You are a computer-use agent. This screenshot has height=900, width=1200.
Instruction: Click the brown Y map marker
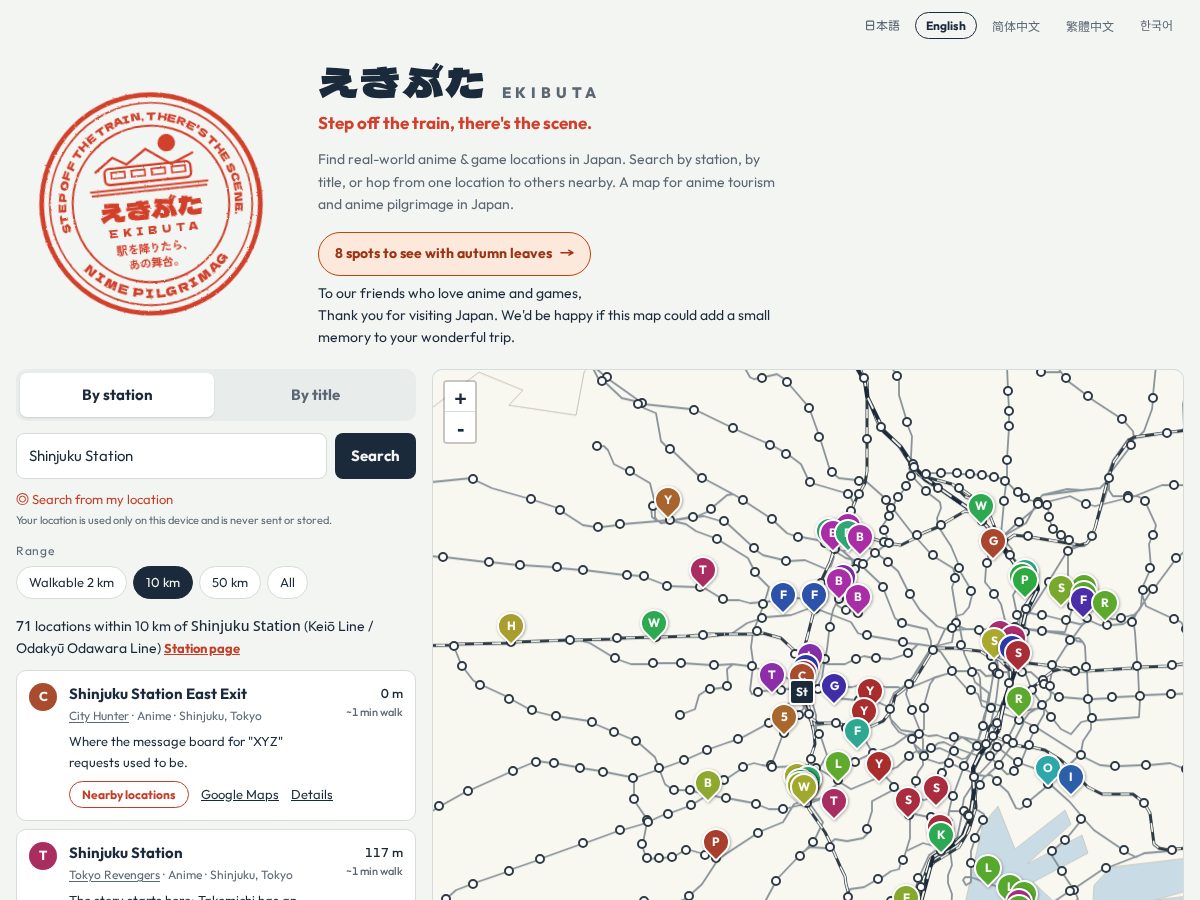tap(668, 500)
